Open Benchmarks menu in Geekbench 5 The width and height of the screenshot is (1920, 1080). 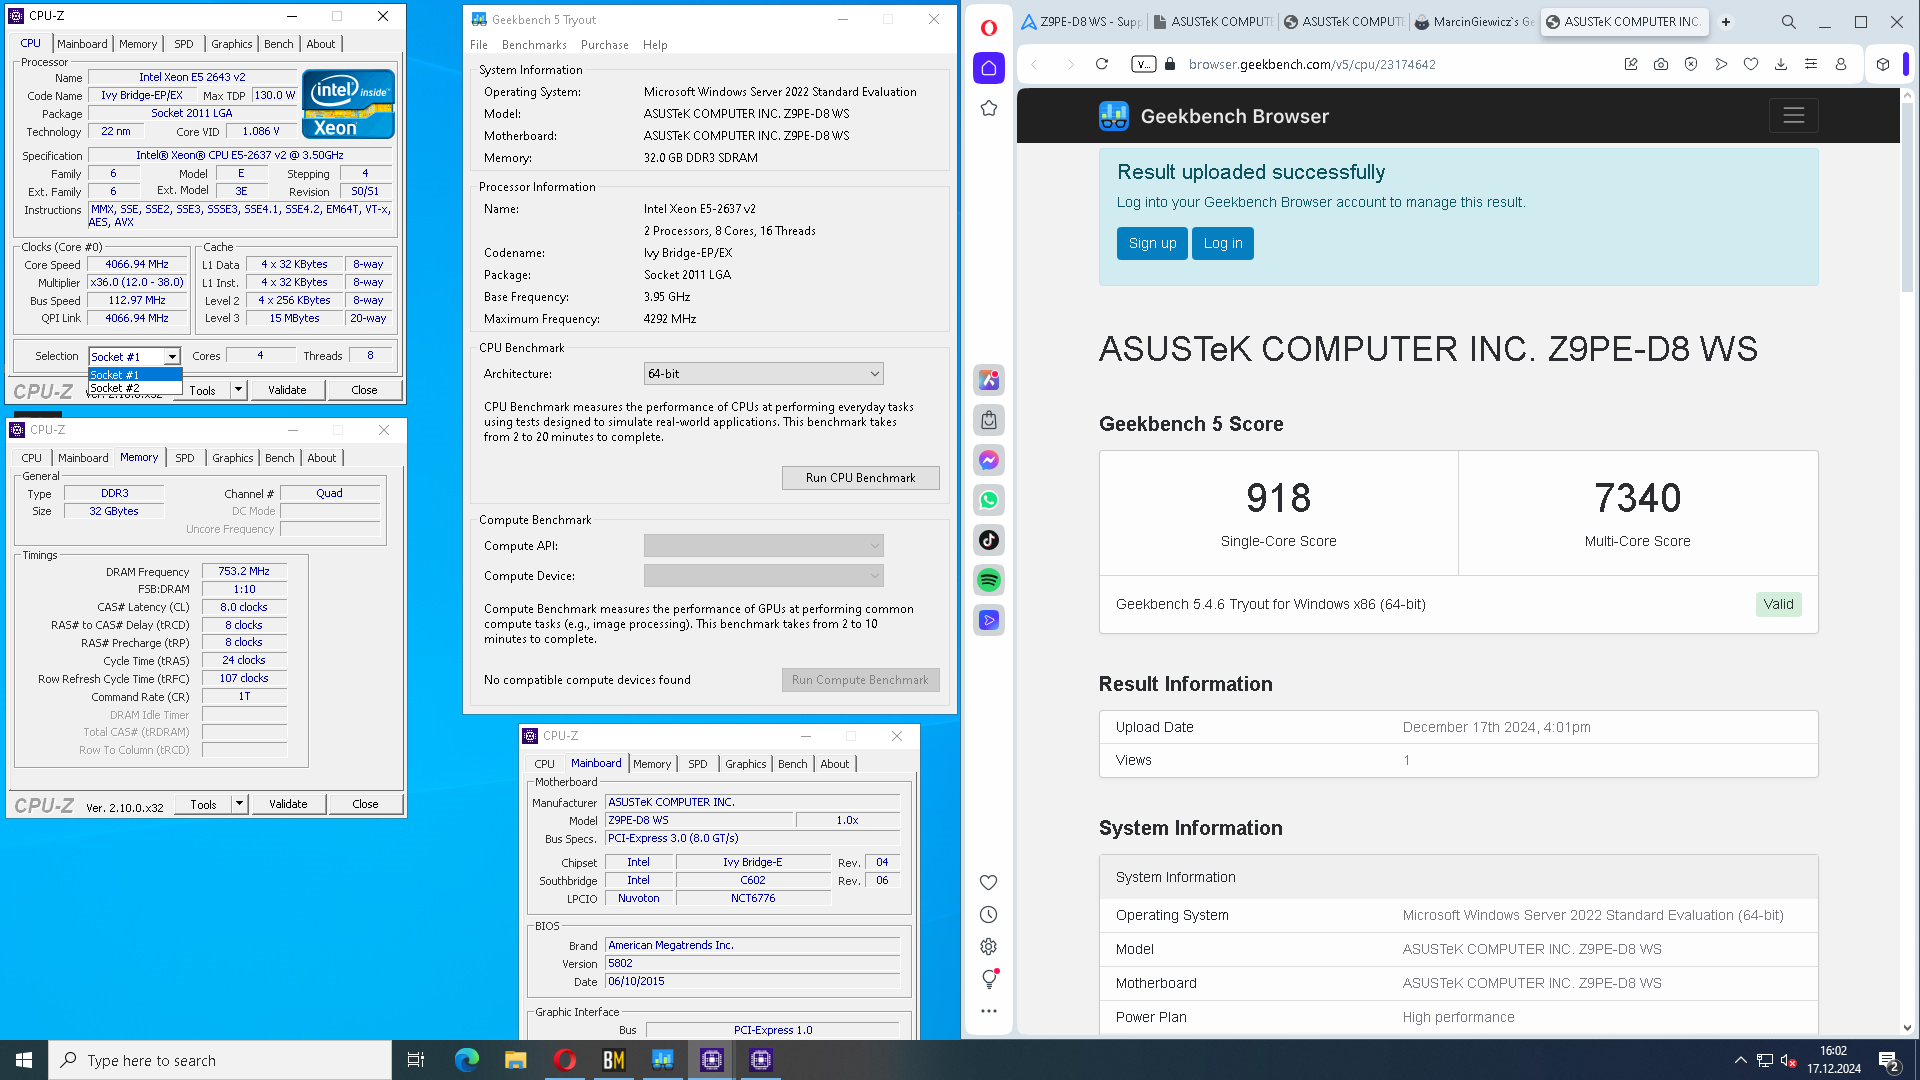coord(534,45)
